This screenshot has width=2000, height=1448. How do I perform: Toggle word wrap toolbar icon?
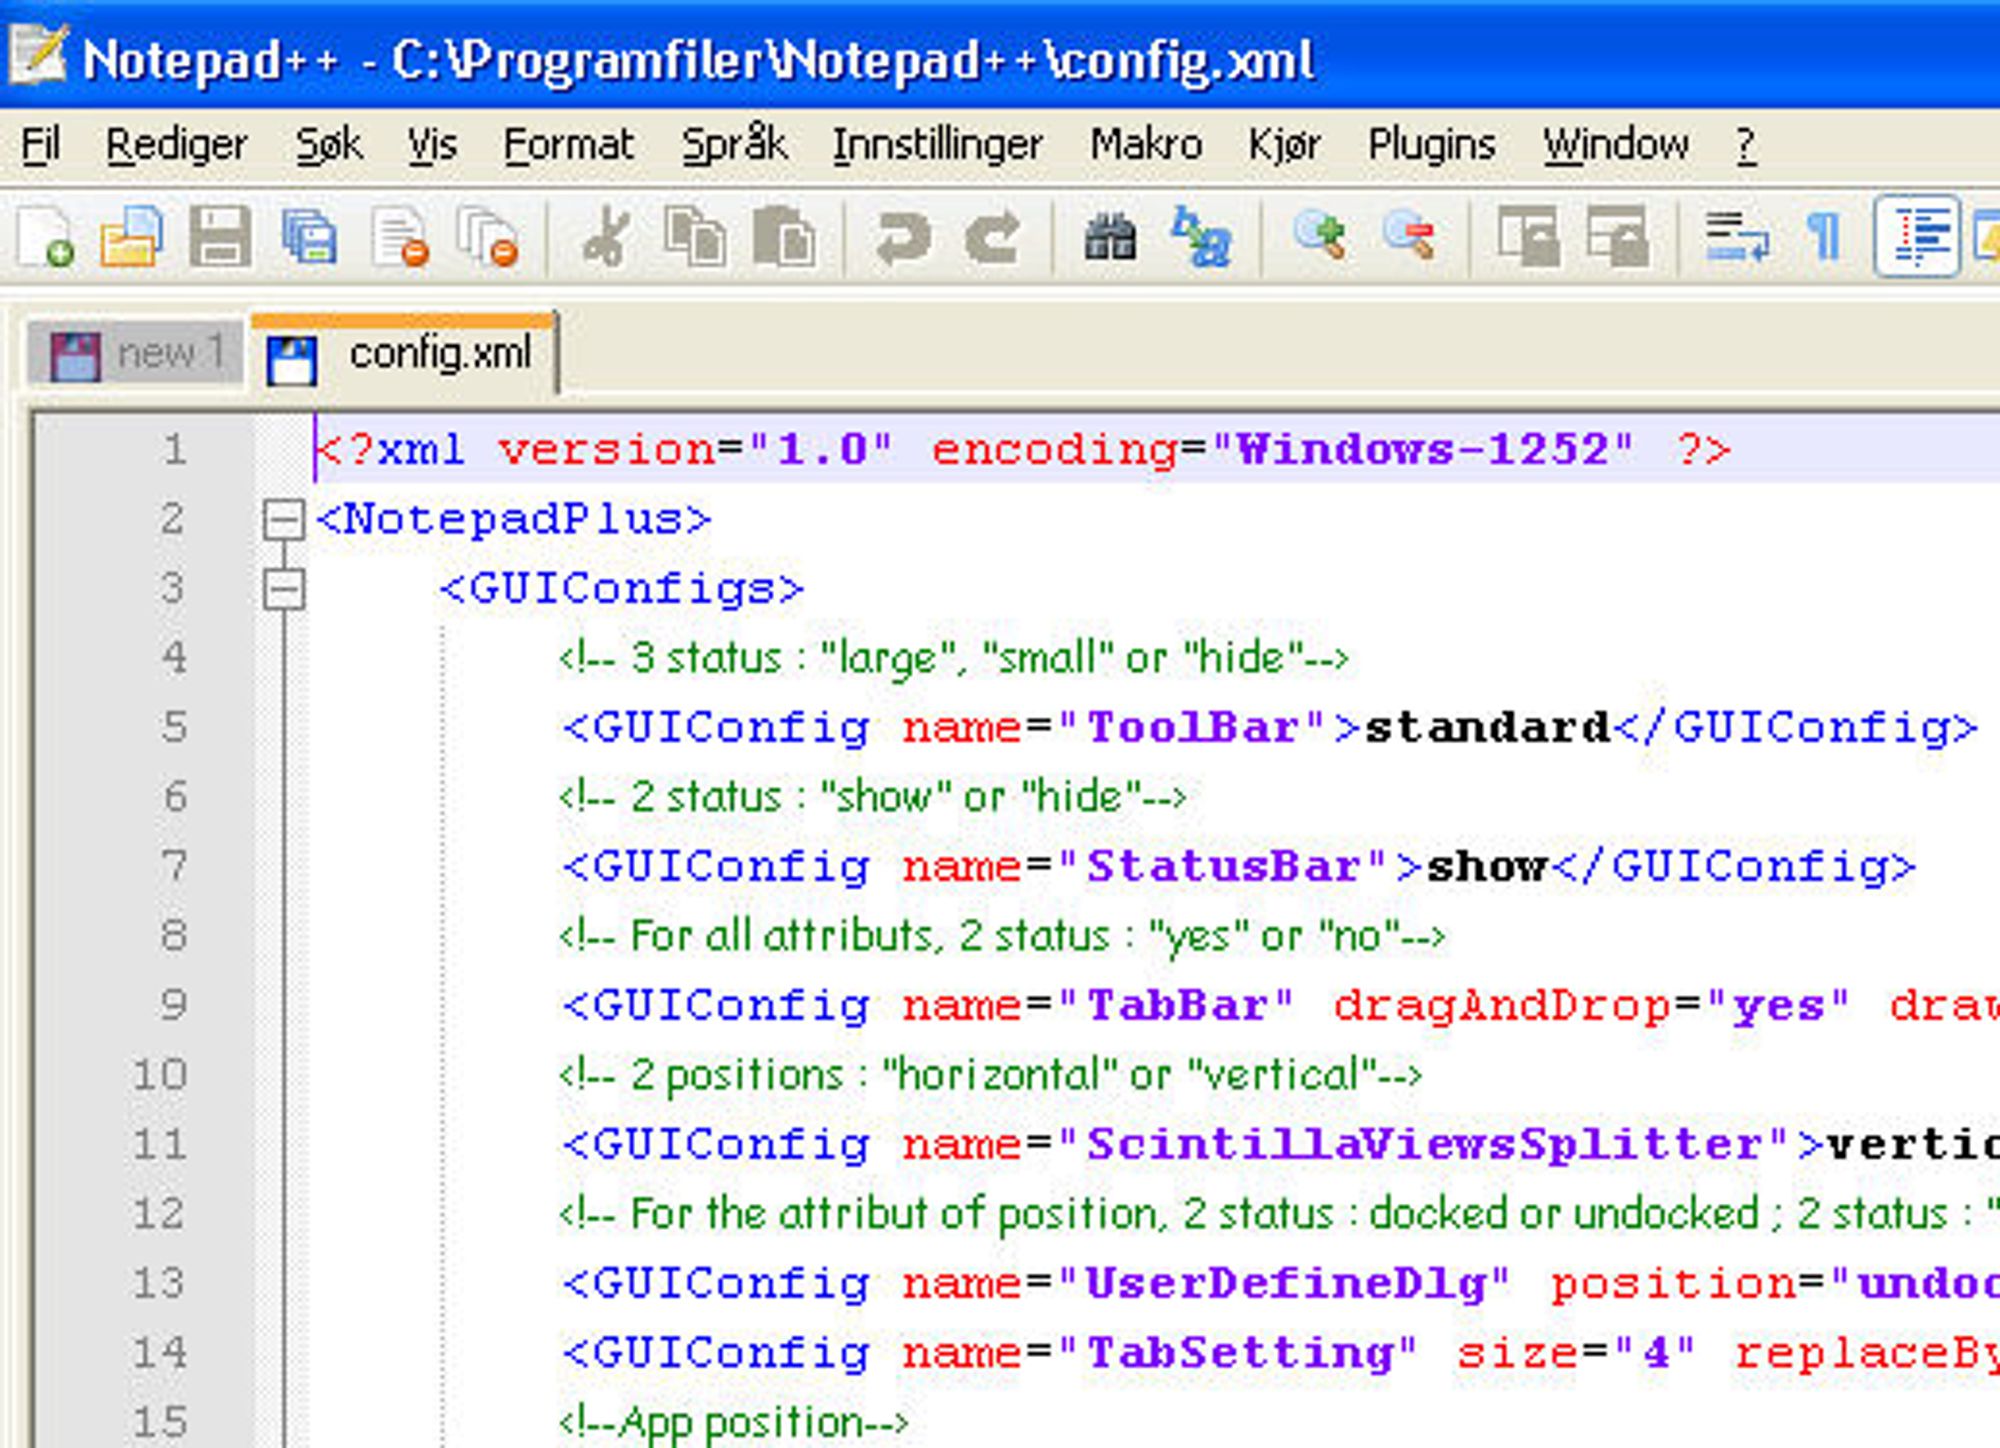click(x=1736, y=236)
